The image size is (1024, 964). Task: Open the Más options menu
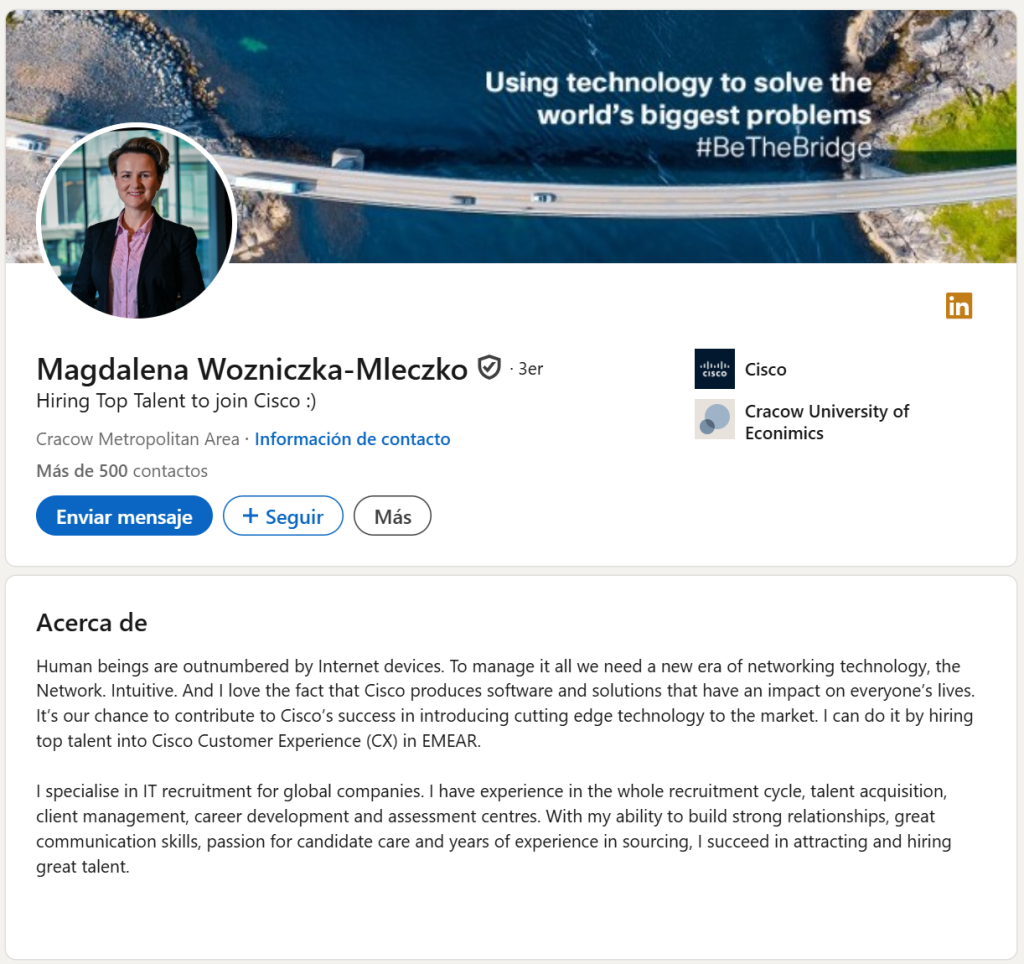(x=392, y=516)
